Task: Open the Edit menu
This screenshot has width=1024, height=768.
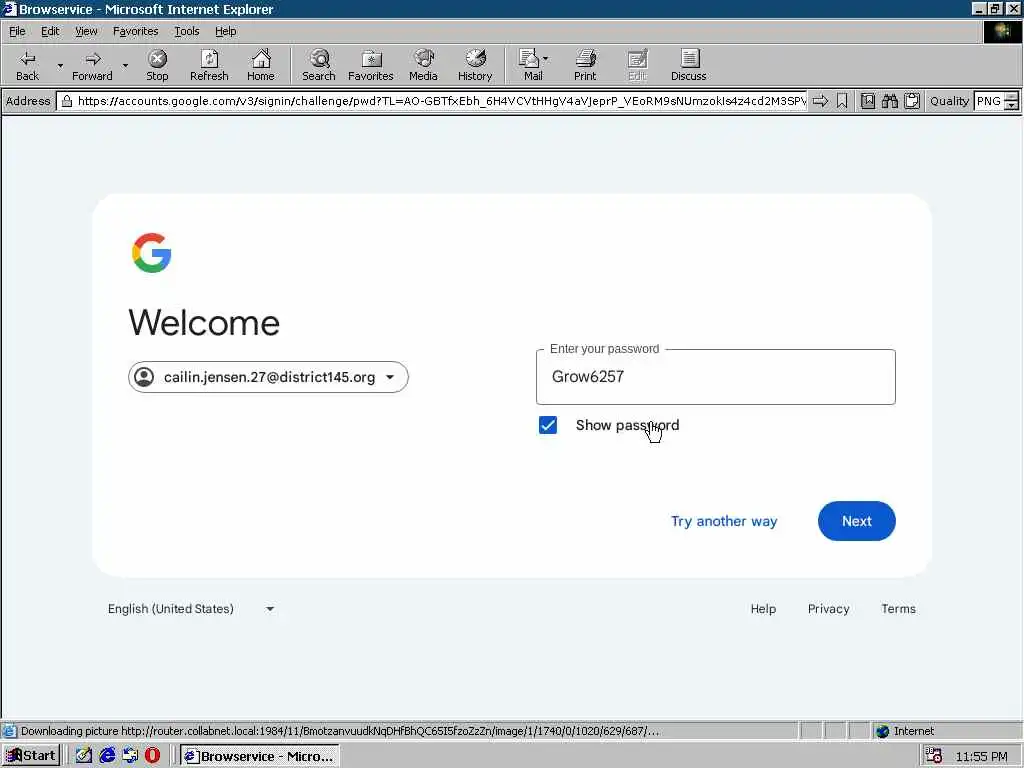Action: click(x=50, y=31)
